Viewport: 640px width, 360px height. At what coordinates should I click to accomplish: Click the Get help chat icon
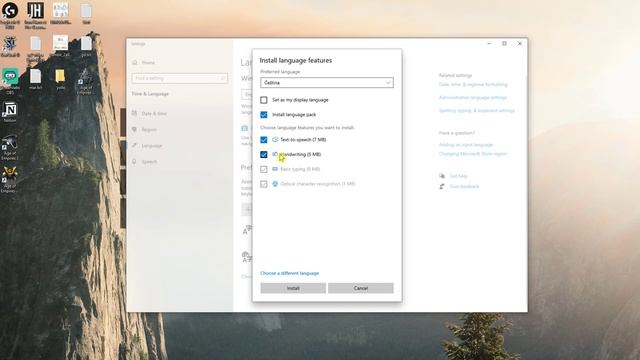(442, 176)
